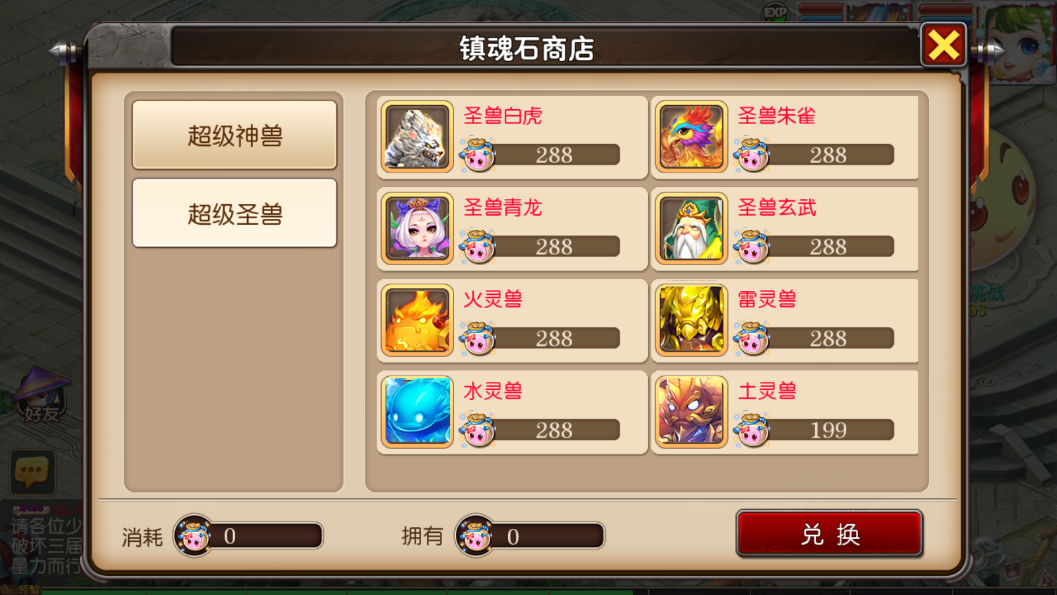Select the 圣兽白虎 white tiger icon
1057x595 pixels.
coord(417,137)
